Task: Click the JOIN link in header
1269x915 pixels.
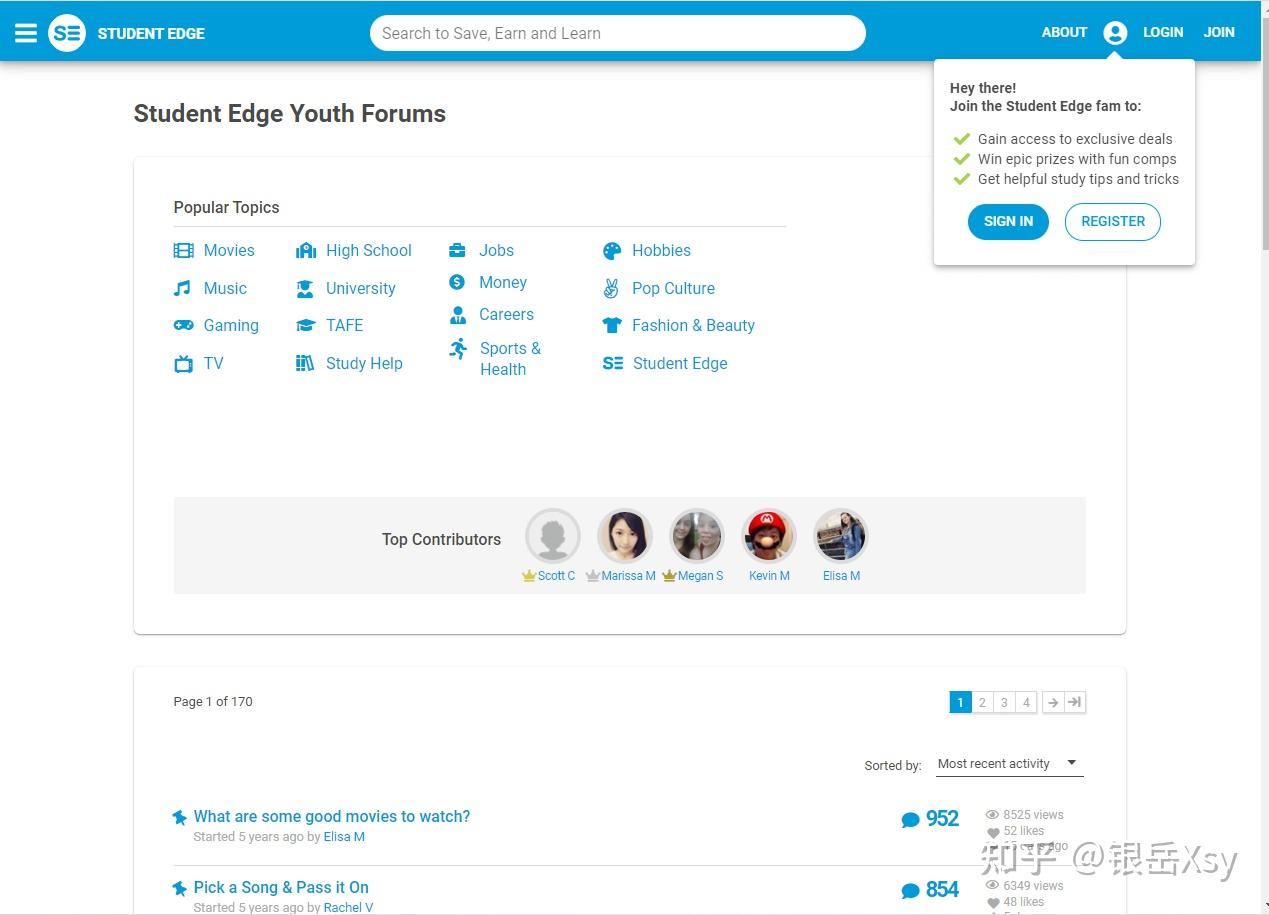Action: [1218, 33]
